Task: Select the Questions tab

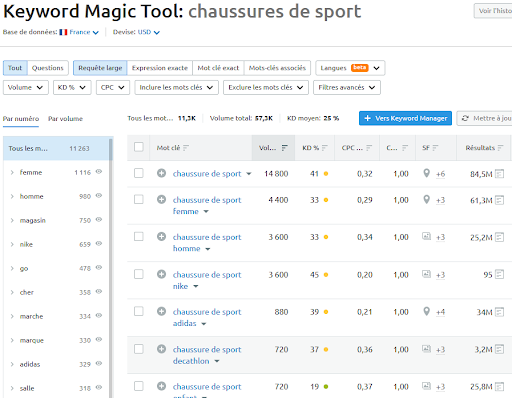Action: point(48,68)
